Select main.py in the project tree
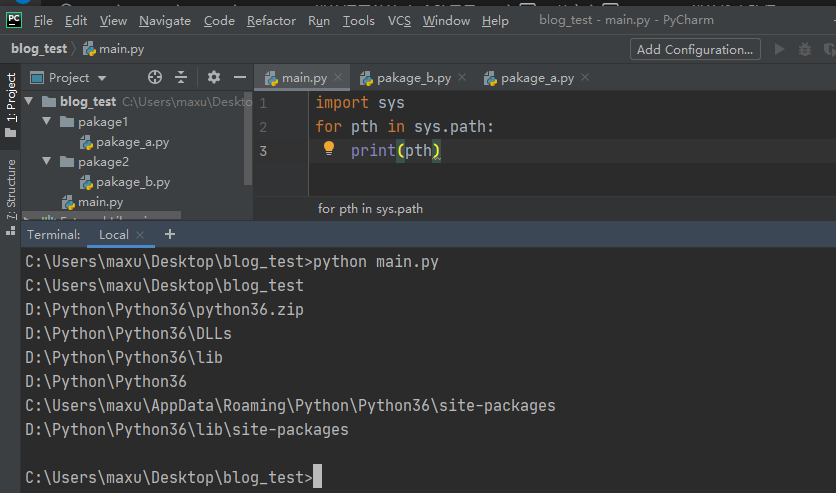 click(x=100, y=202)
